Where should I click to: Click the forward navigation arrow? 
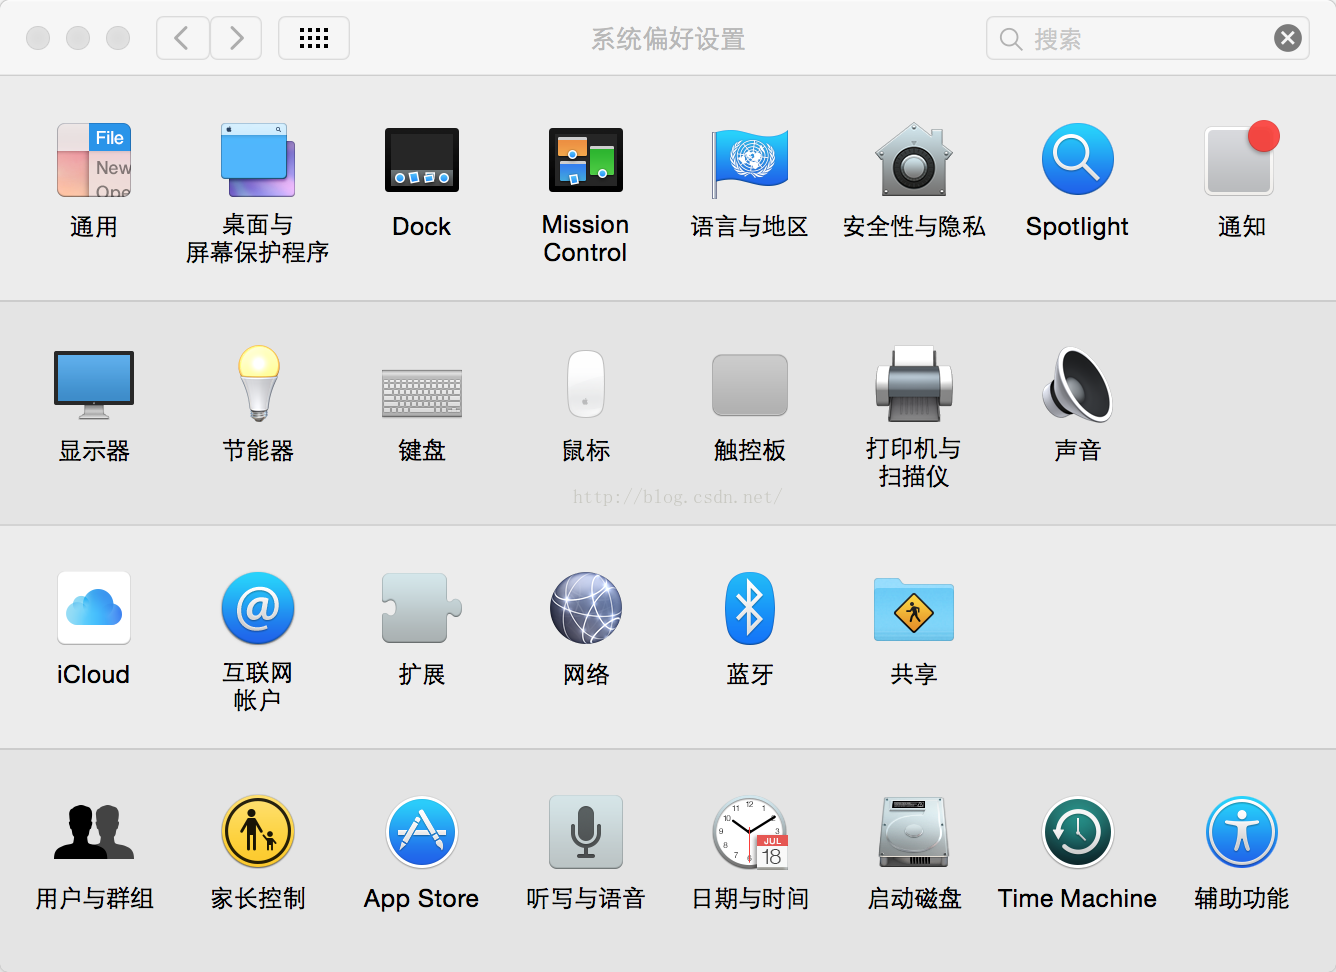point(236,38)
